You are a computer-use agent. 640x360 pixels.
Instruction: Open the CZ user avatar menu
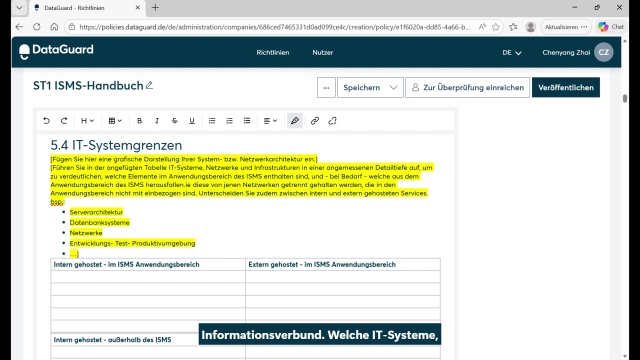click(604, 52)
